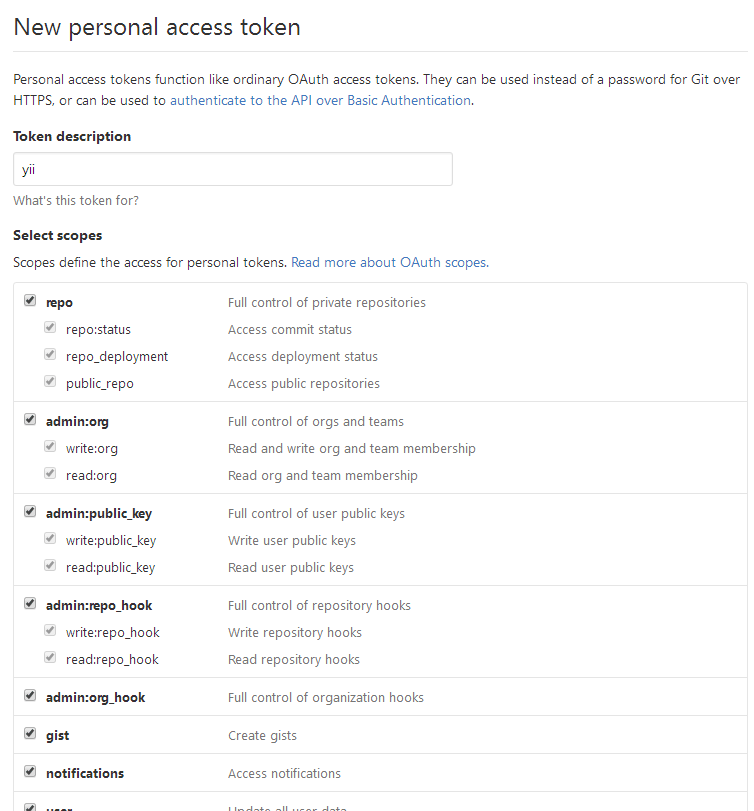Open the Basic Authentication API link

click(x=320, y=100)
